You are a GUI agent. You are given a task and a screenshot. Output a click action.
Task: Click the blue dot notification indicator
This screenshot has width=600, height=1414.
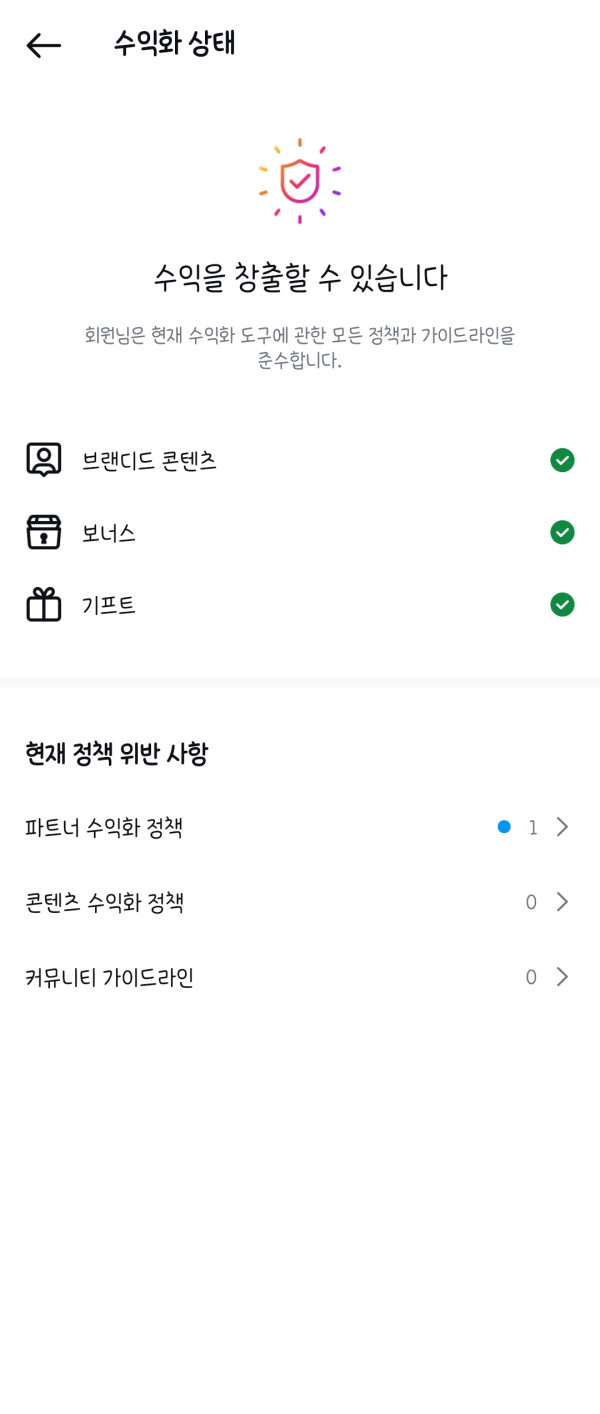(x=504, y=827)
